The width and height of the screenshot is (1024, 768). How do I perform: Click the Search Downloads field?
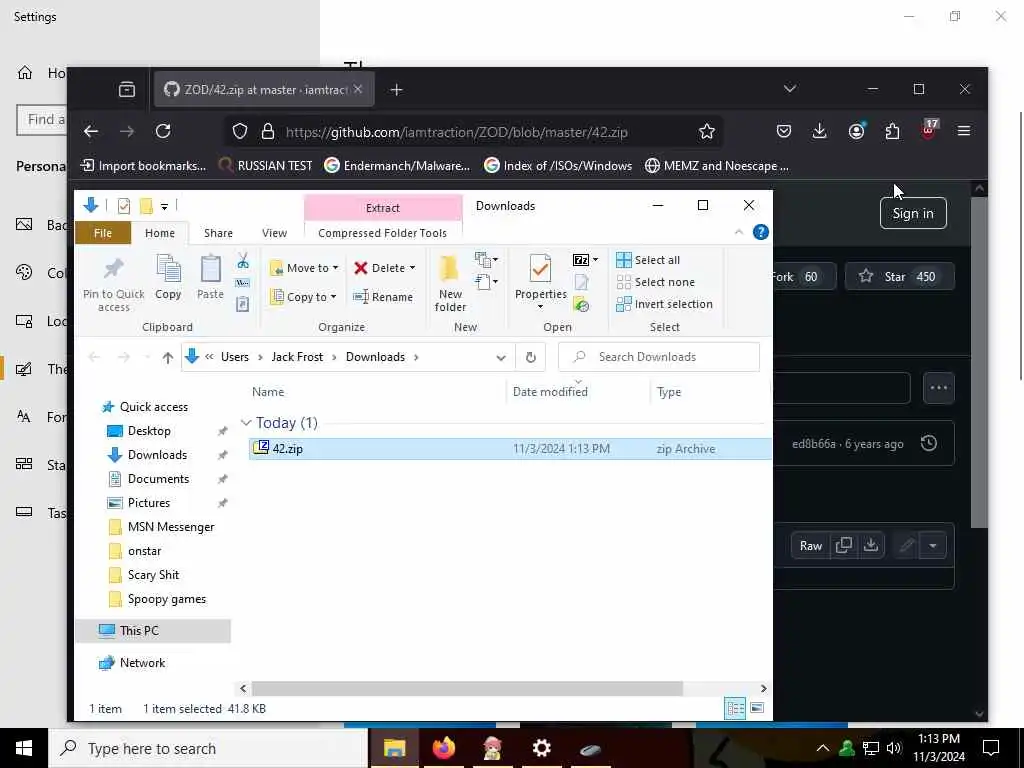click(x=659, y=357)
